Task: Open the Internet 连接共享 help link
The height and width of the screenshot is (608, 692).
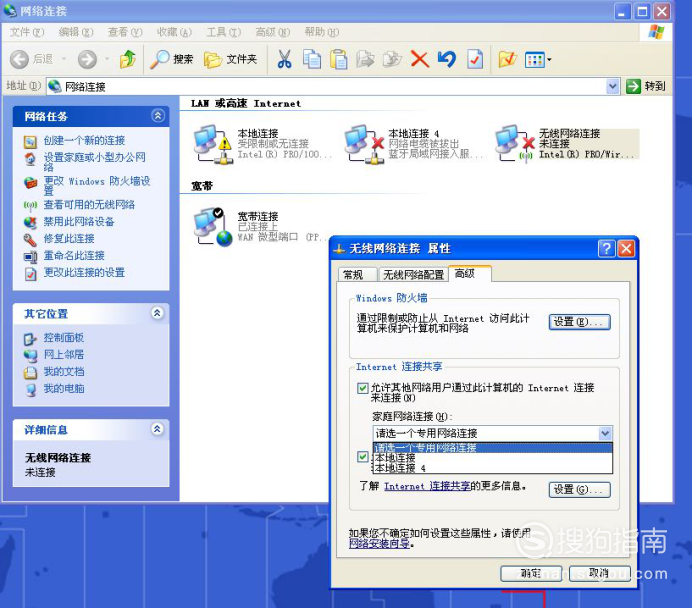Action: tap(427, 486)
